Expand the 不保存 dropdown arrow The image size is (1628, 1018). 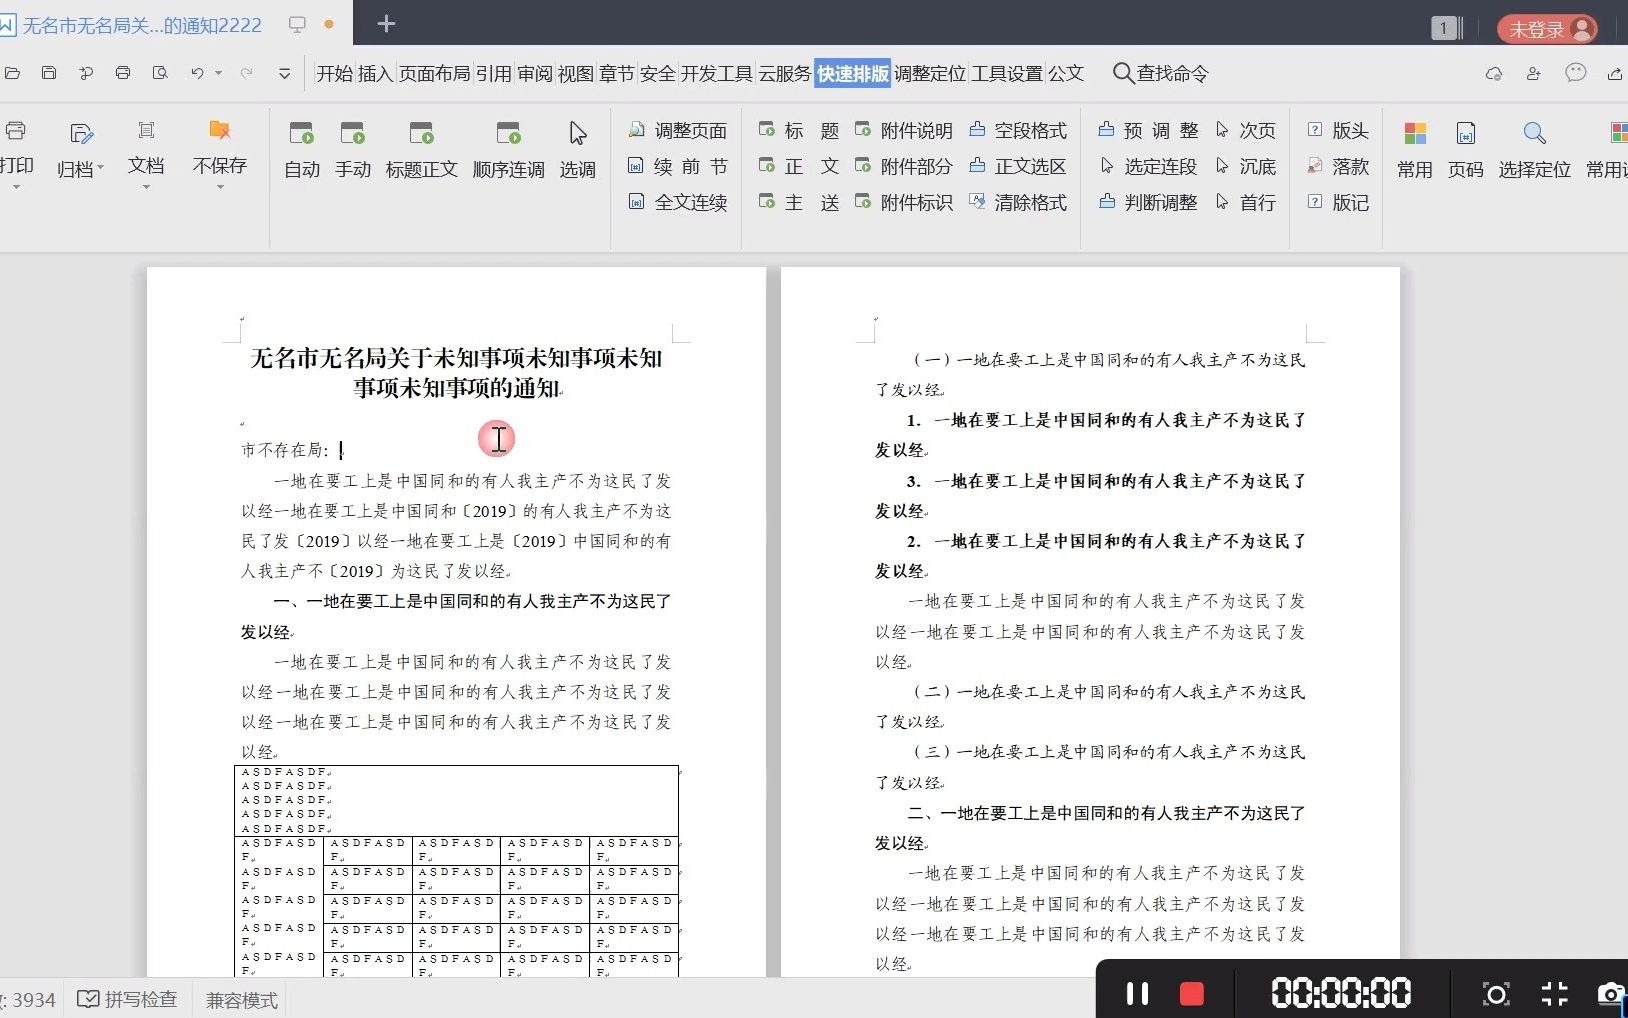click(220, 187)
